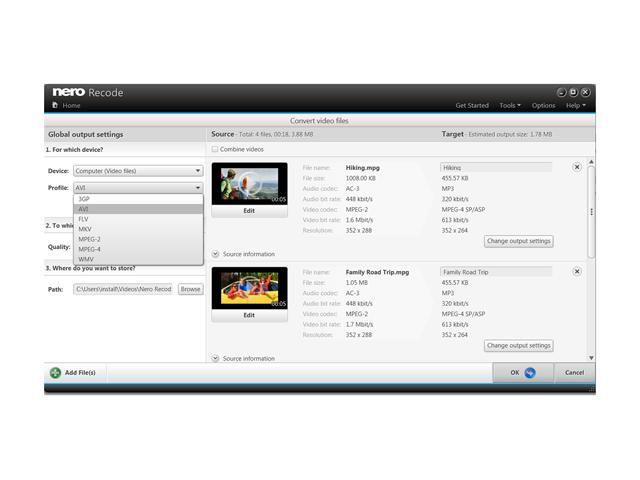Image resolution: width=640 pixels, height=480 pixels.
Task: Open the Device dropdown
Action: (138, 171)
